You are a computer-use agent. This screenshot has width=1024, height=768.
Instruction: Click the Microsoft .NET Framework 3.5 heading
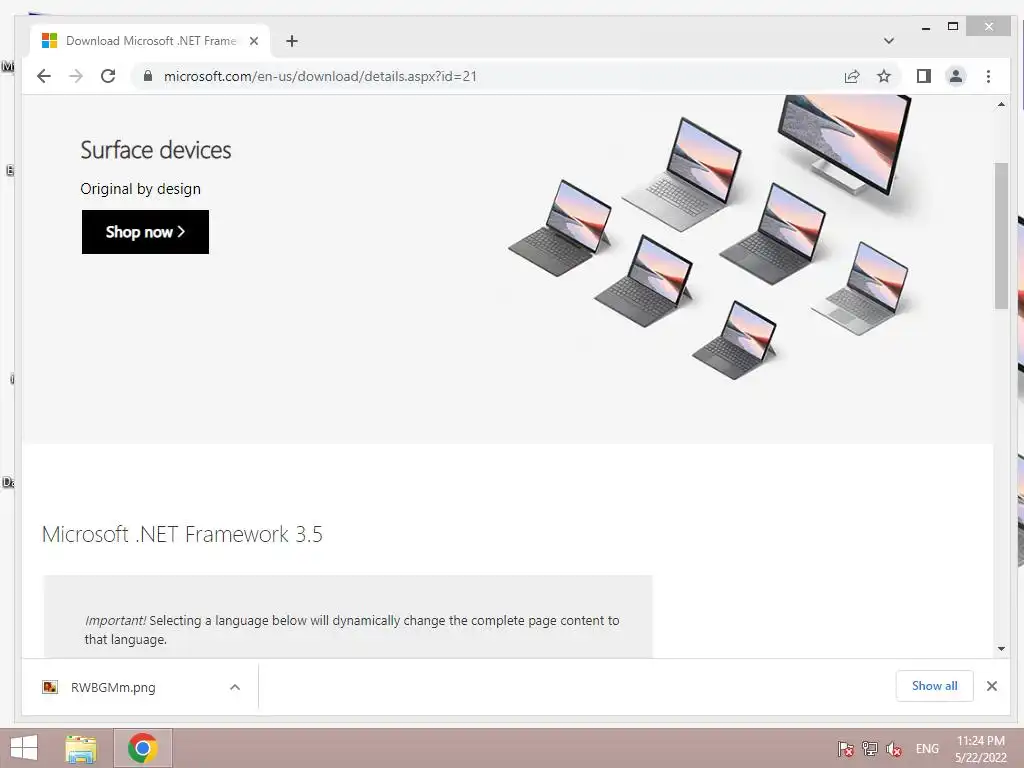click(x=182, y=534)
